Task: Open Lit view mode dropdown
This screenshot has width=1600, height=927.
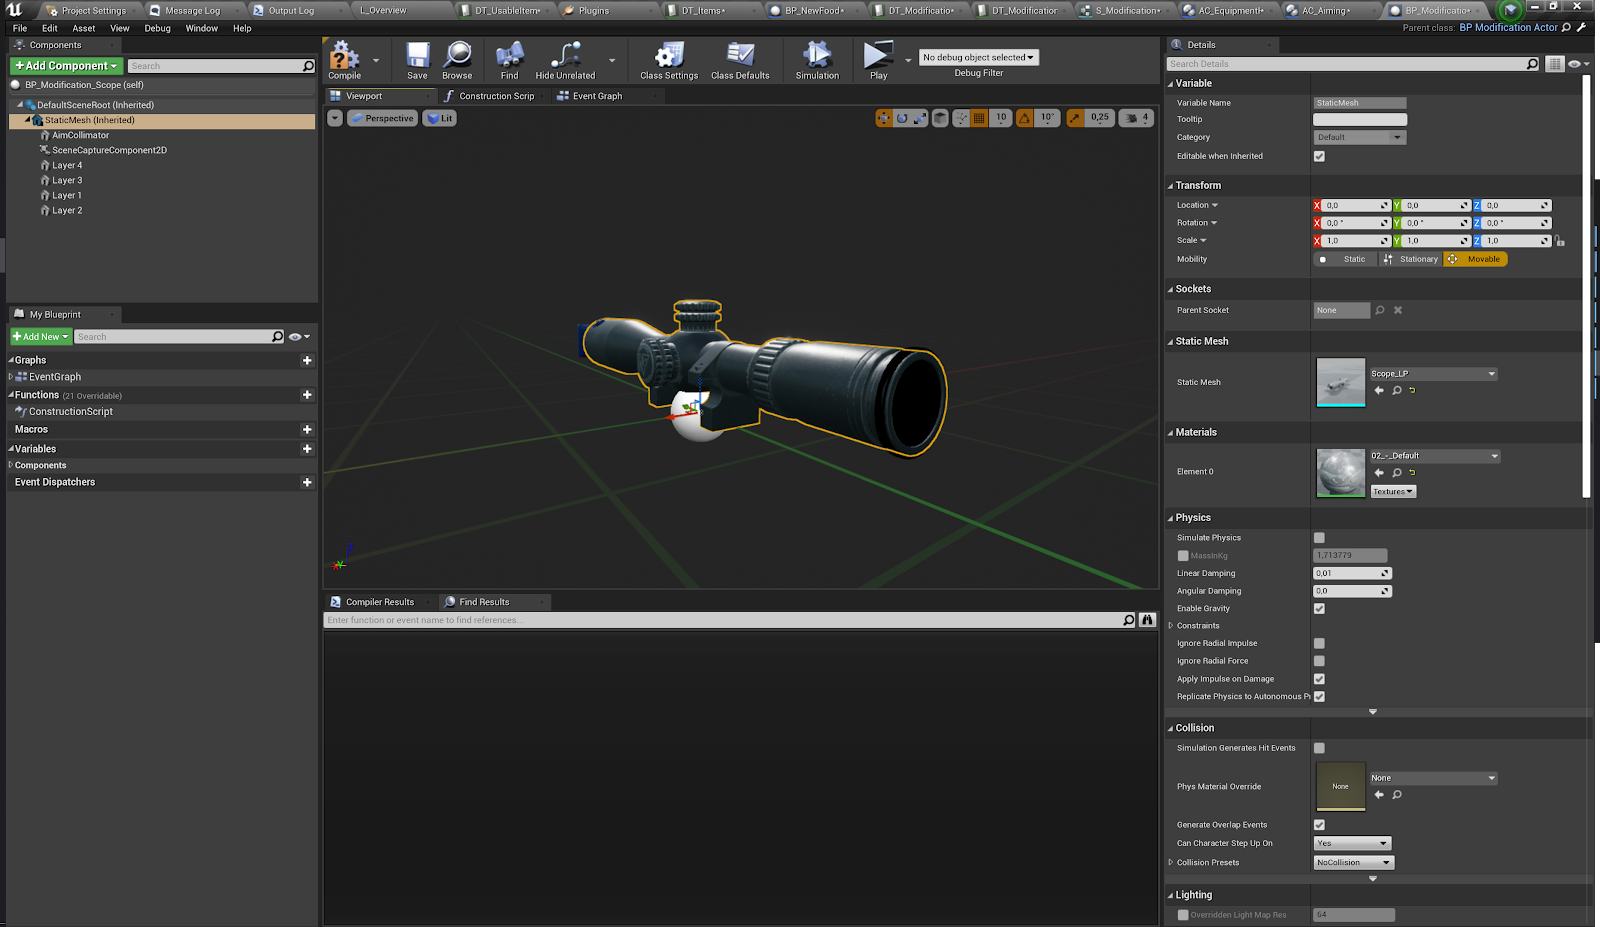Action: click(440, 118)
